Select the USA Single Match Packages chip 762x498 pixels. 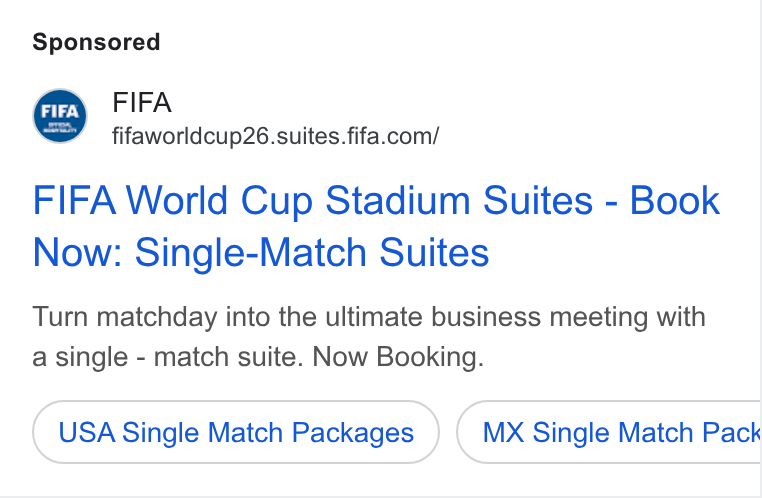click(x=236, y=432)
